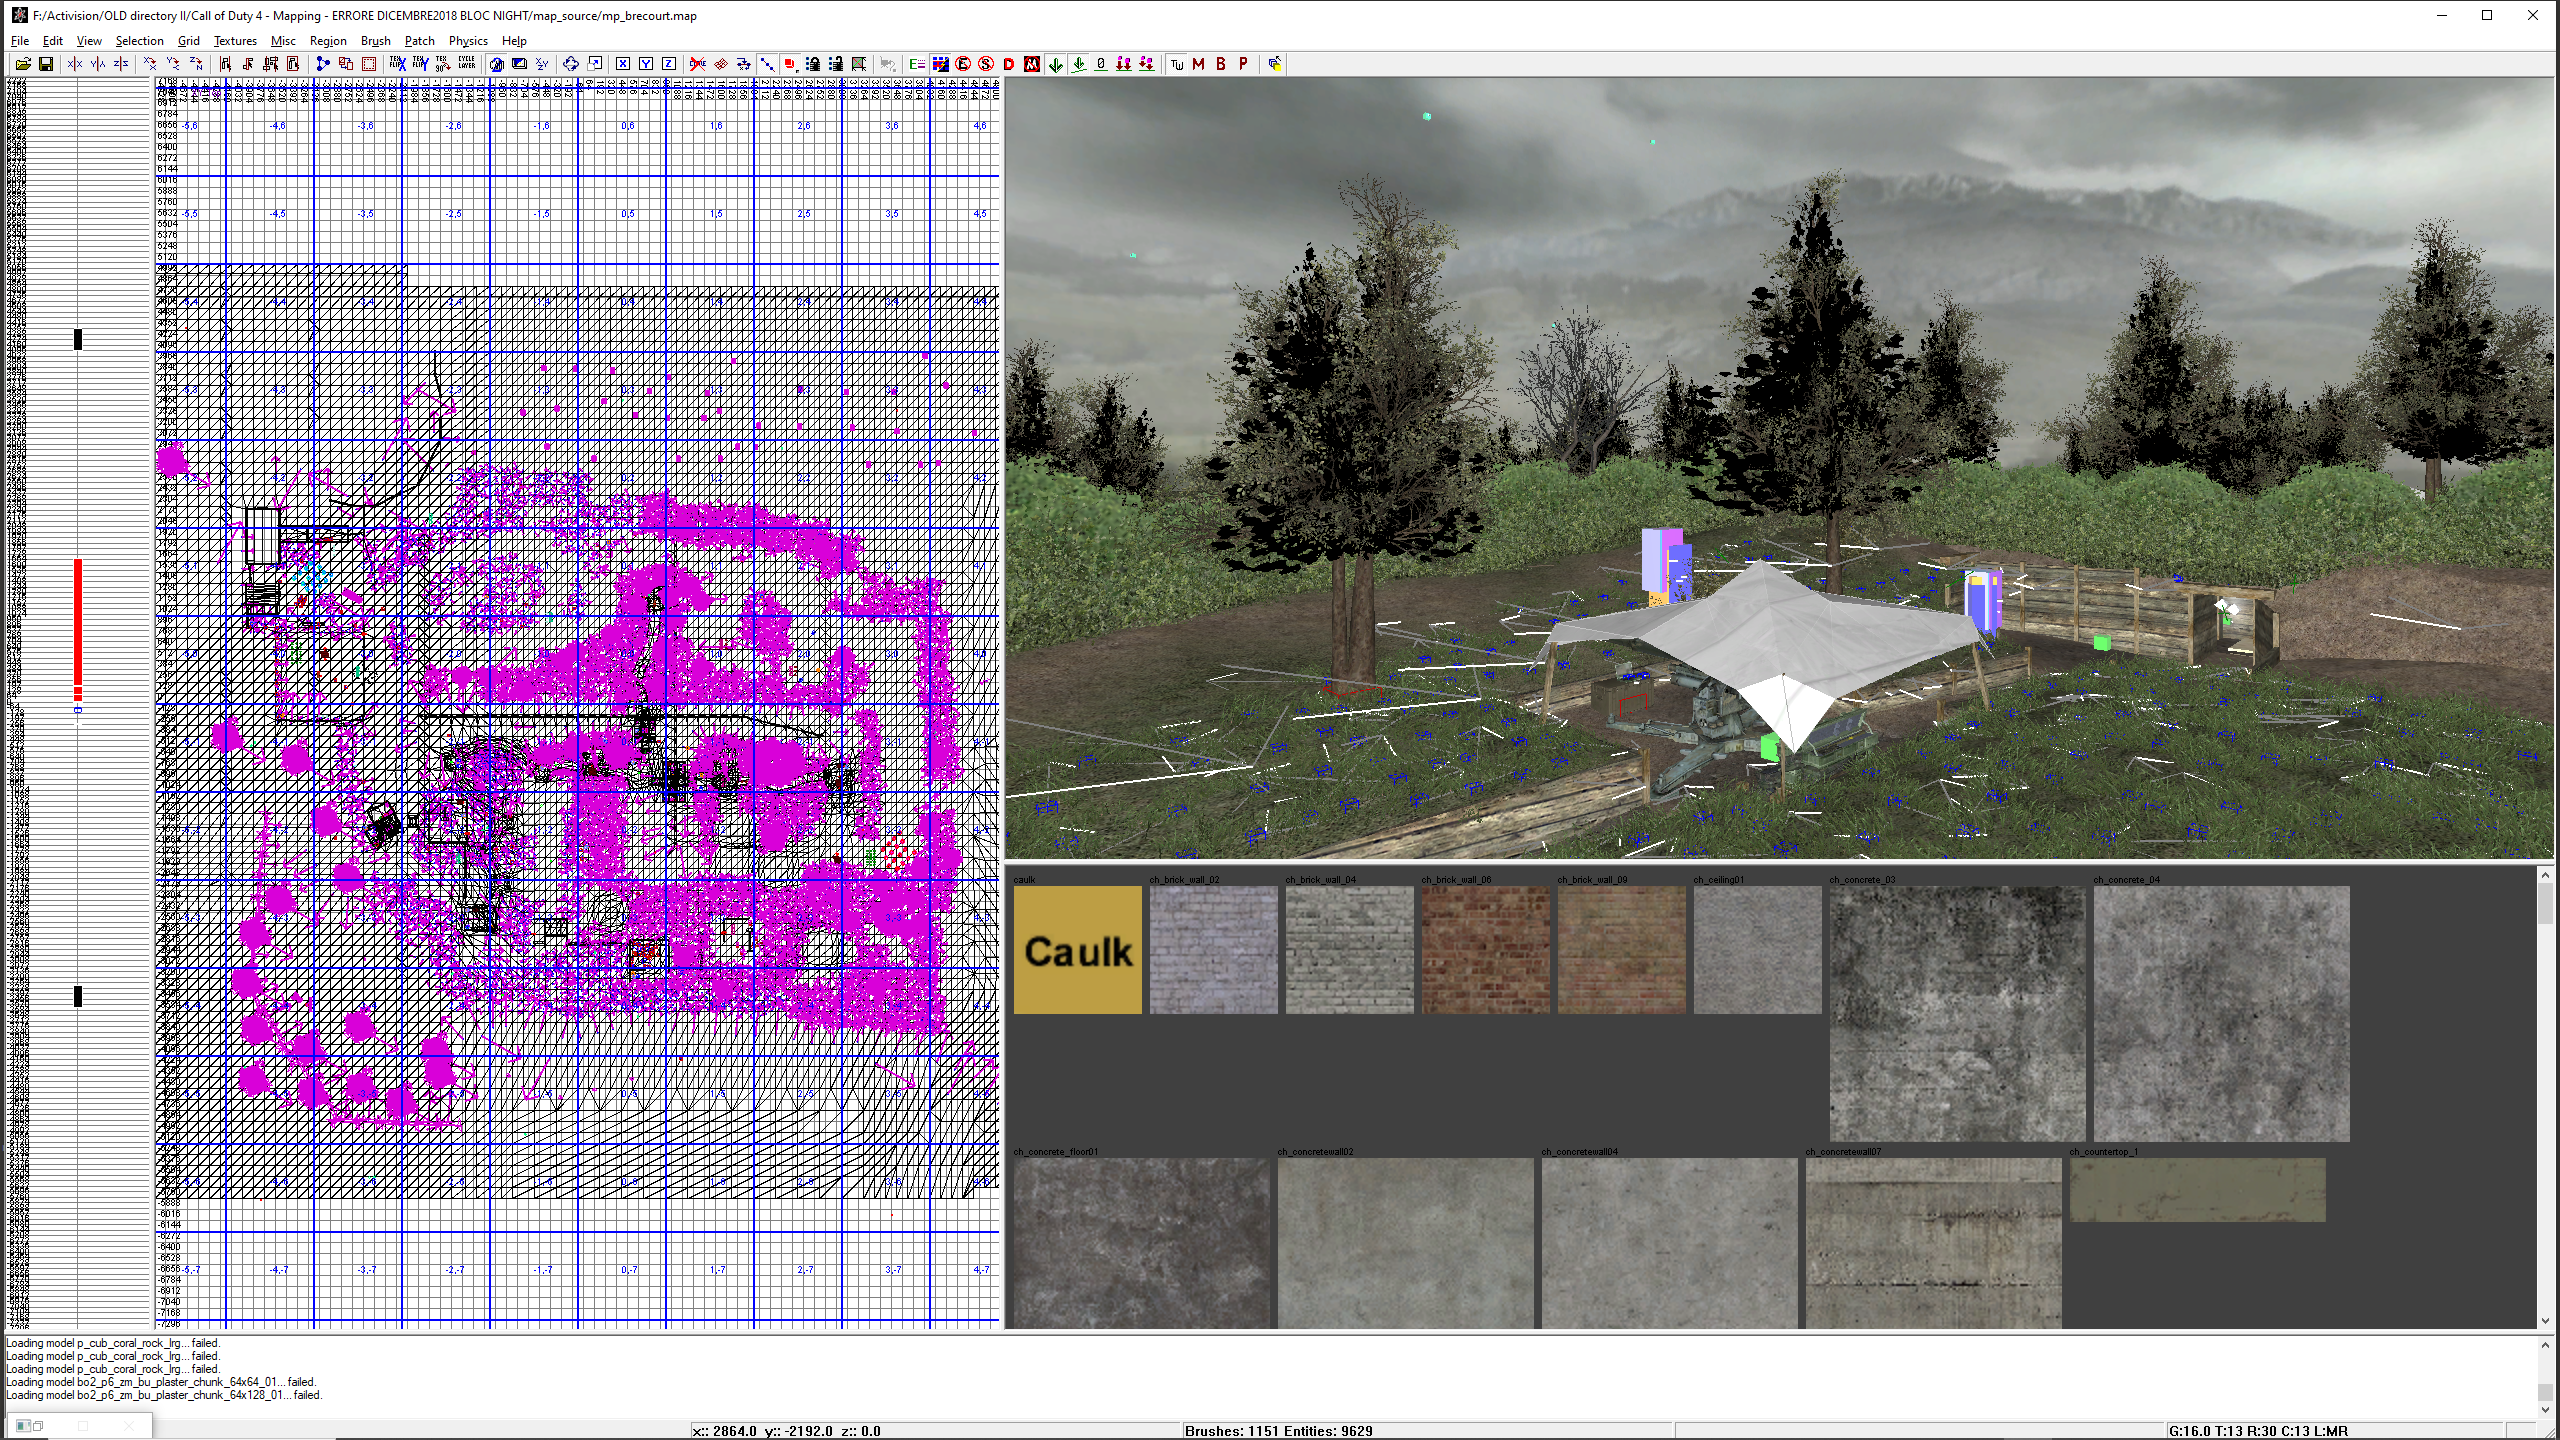This screenshot has height=1440, width=2560.
Task: Click console log scrollbar up arrow
Action: (x=2545, y=1345)
